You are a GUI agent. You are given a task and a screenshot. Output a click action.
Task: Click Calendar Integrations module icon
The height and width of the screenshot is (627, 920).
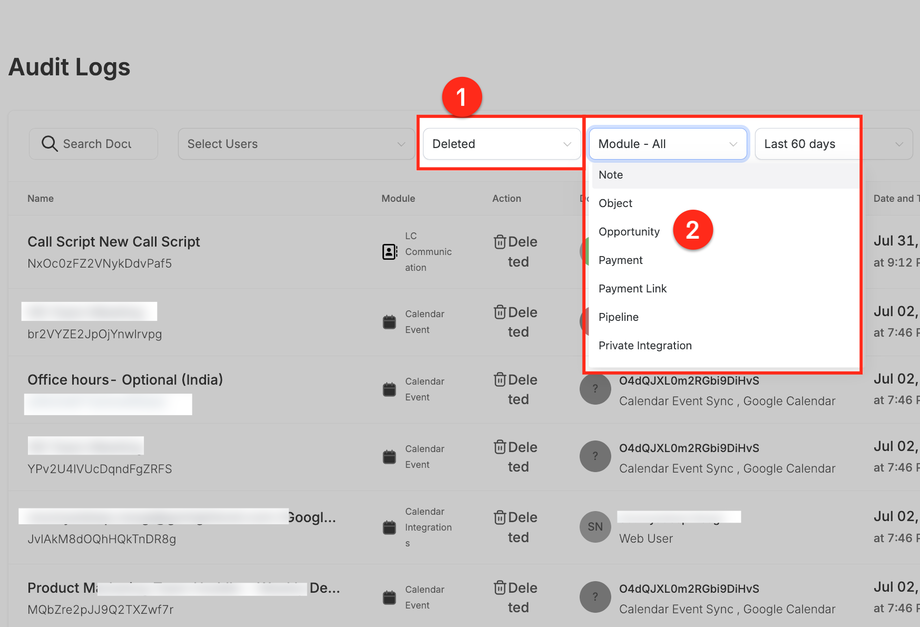390,527
